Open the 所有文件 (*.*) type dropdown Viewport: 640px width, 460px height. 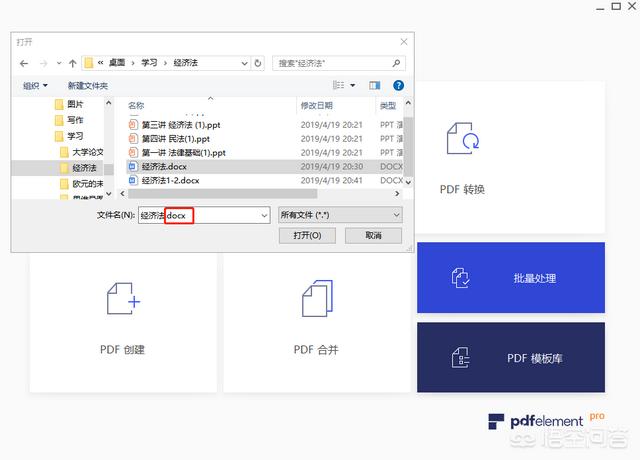tap(340, 215)
